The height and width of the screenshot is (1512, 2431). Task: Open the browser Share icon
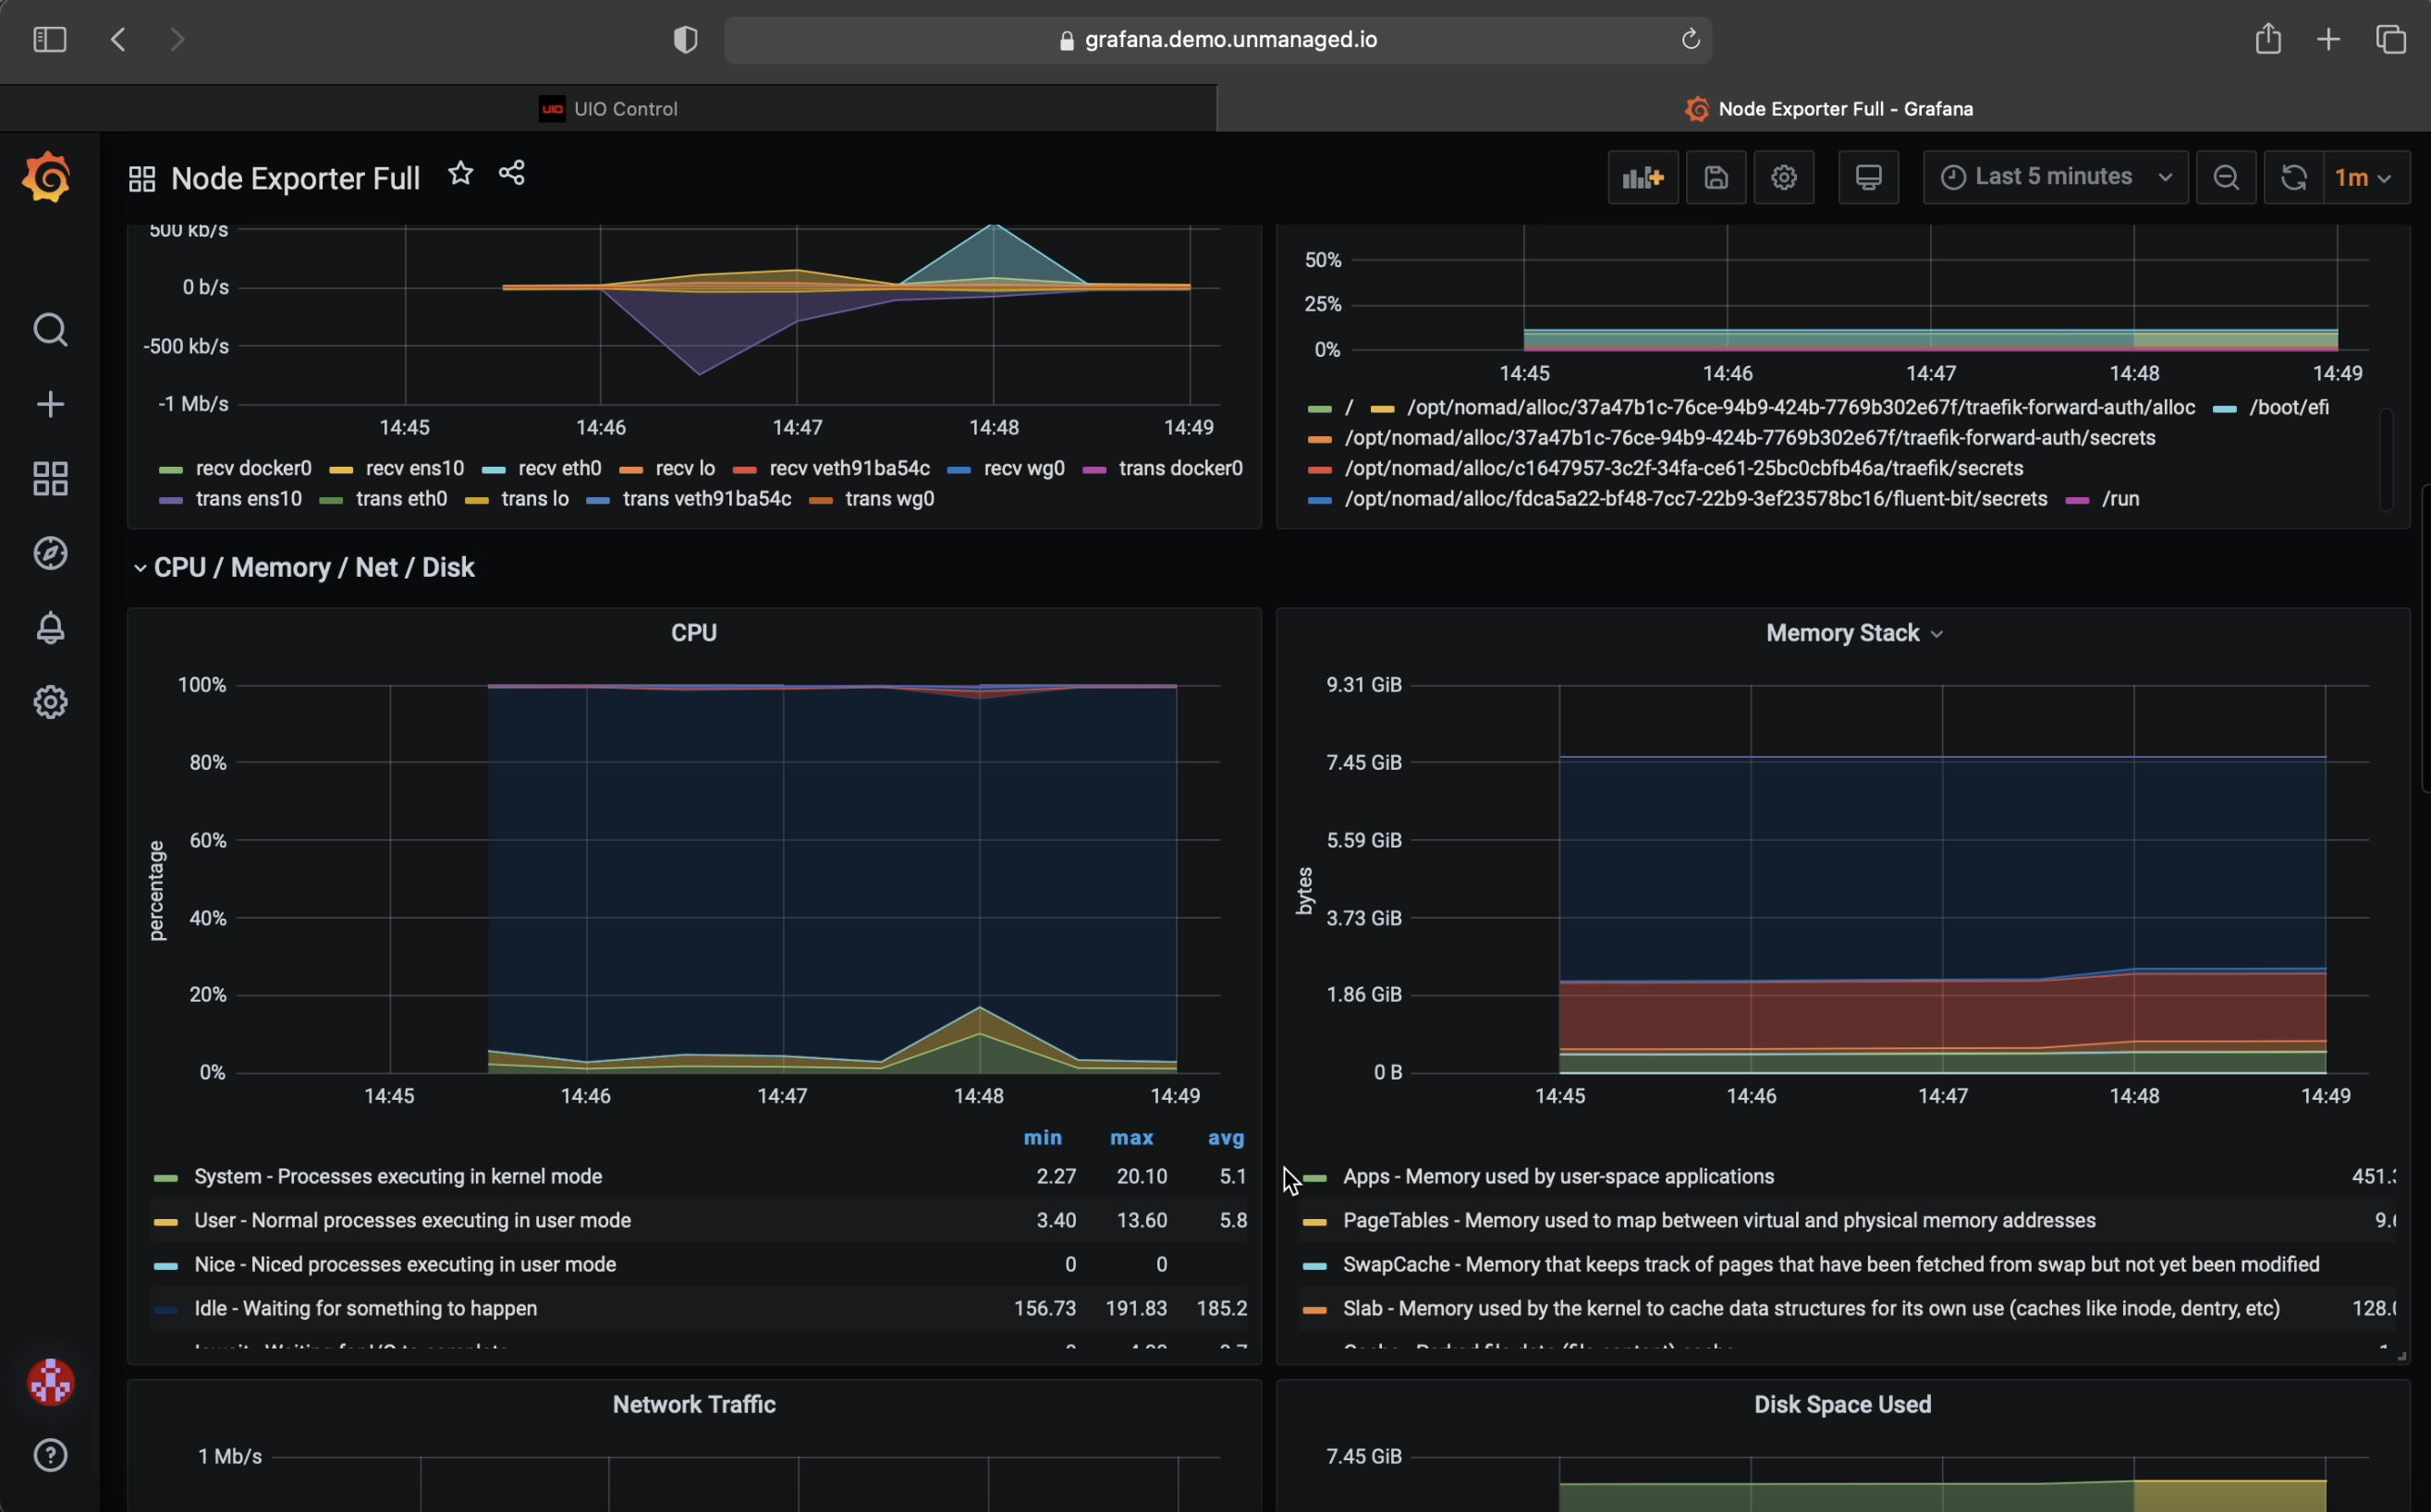[x=2268, y=39]
